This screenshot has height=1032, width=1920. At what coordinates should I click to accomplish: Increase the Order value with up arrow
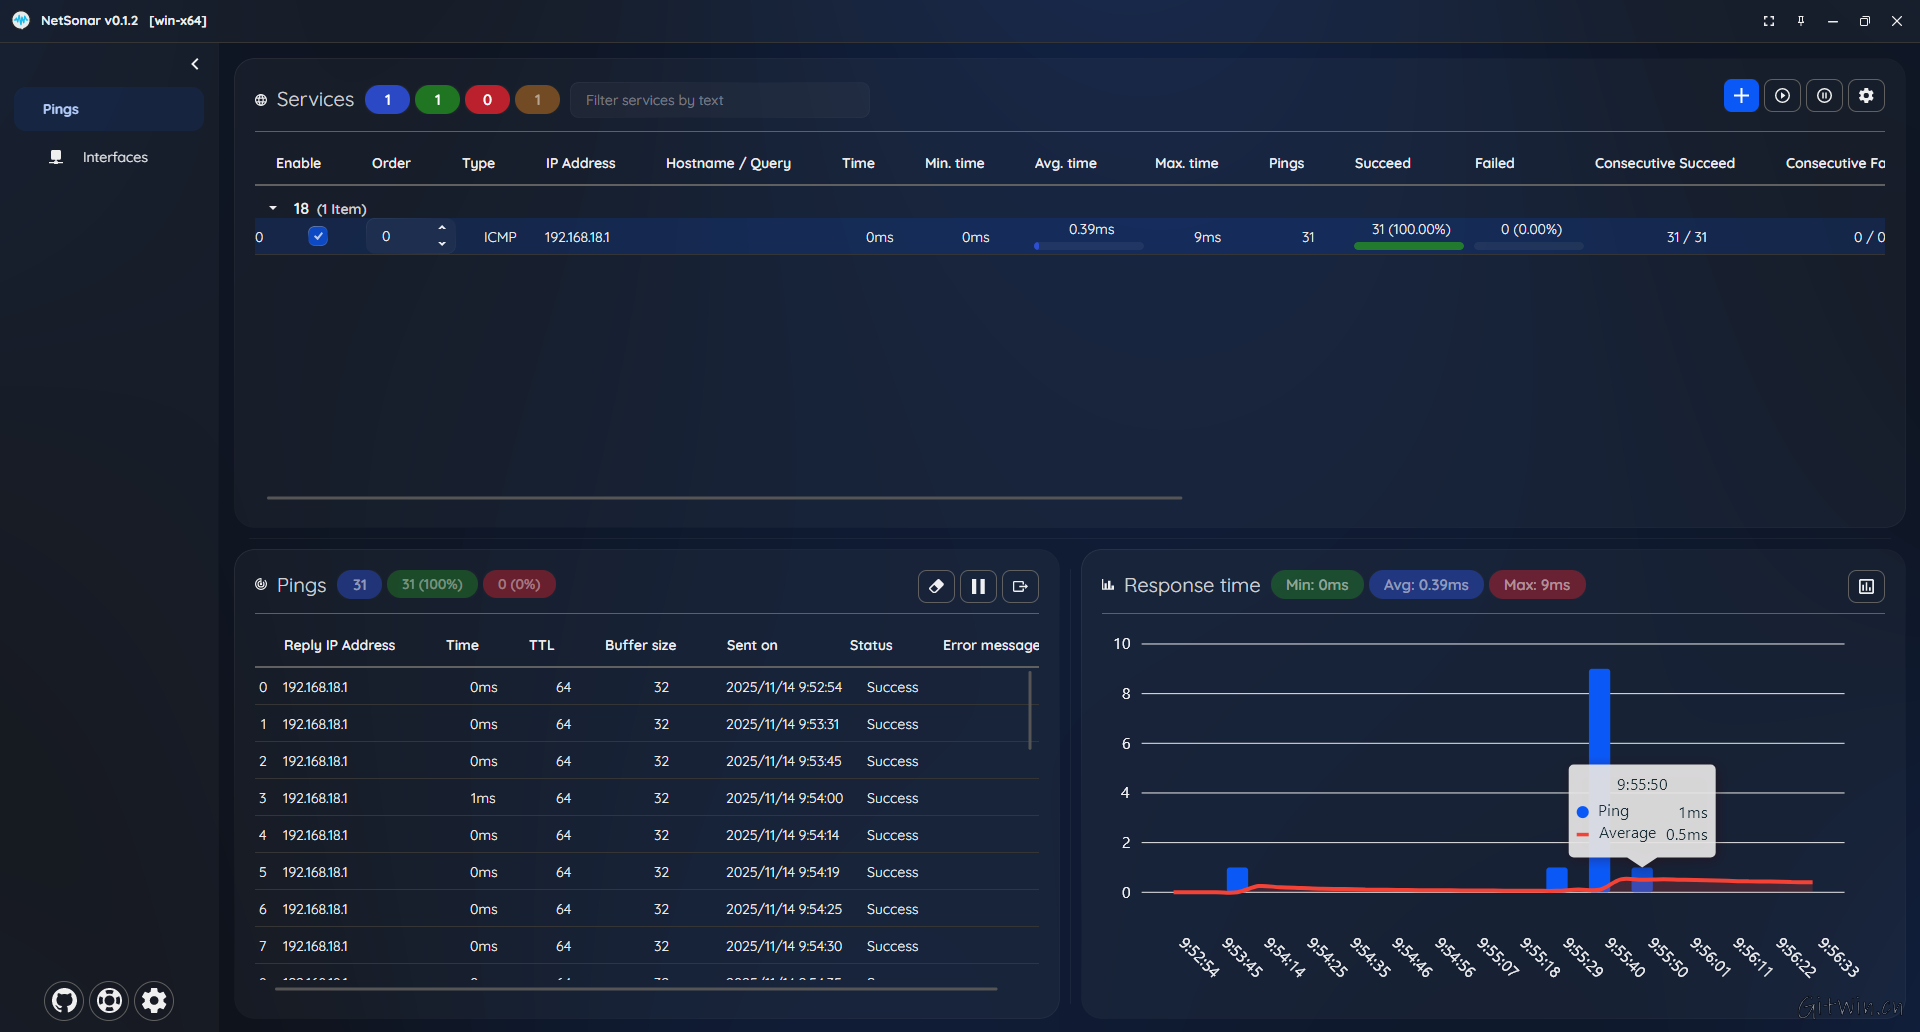point(442,228)
